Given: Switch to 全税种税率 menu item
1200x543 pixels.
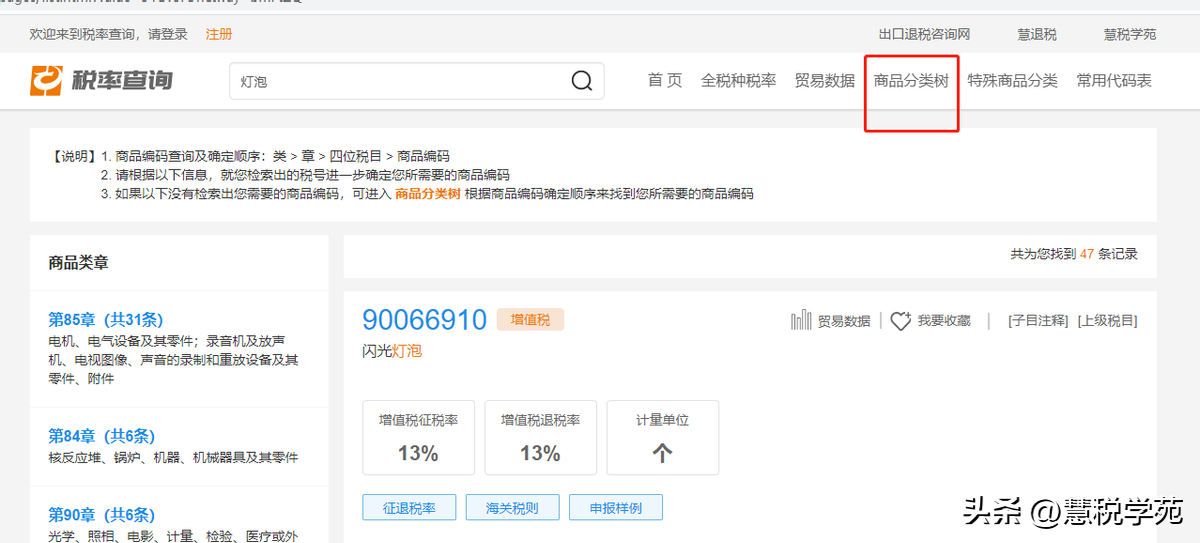Looking at the screenshot, I should pyautogui.click(x=738, y=81).
